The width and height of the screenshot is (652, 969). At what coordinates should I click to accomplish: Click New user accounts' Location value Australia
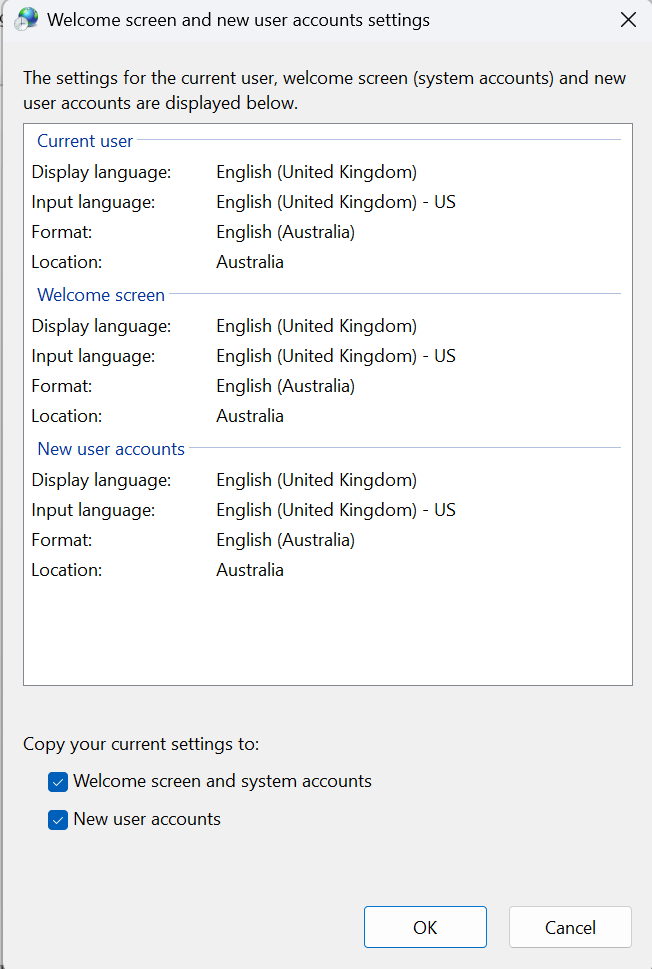click(x=250, y=570)
